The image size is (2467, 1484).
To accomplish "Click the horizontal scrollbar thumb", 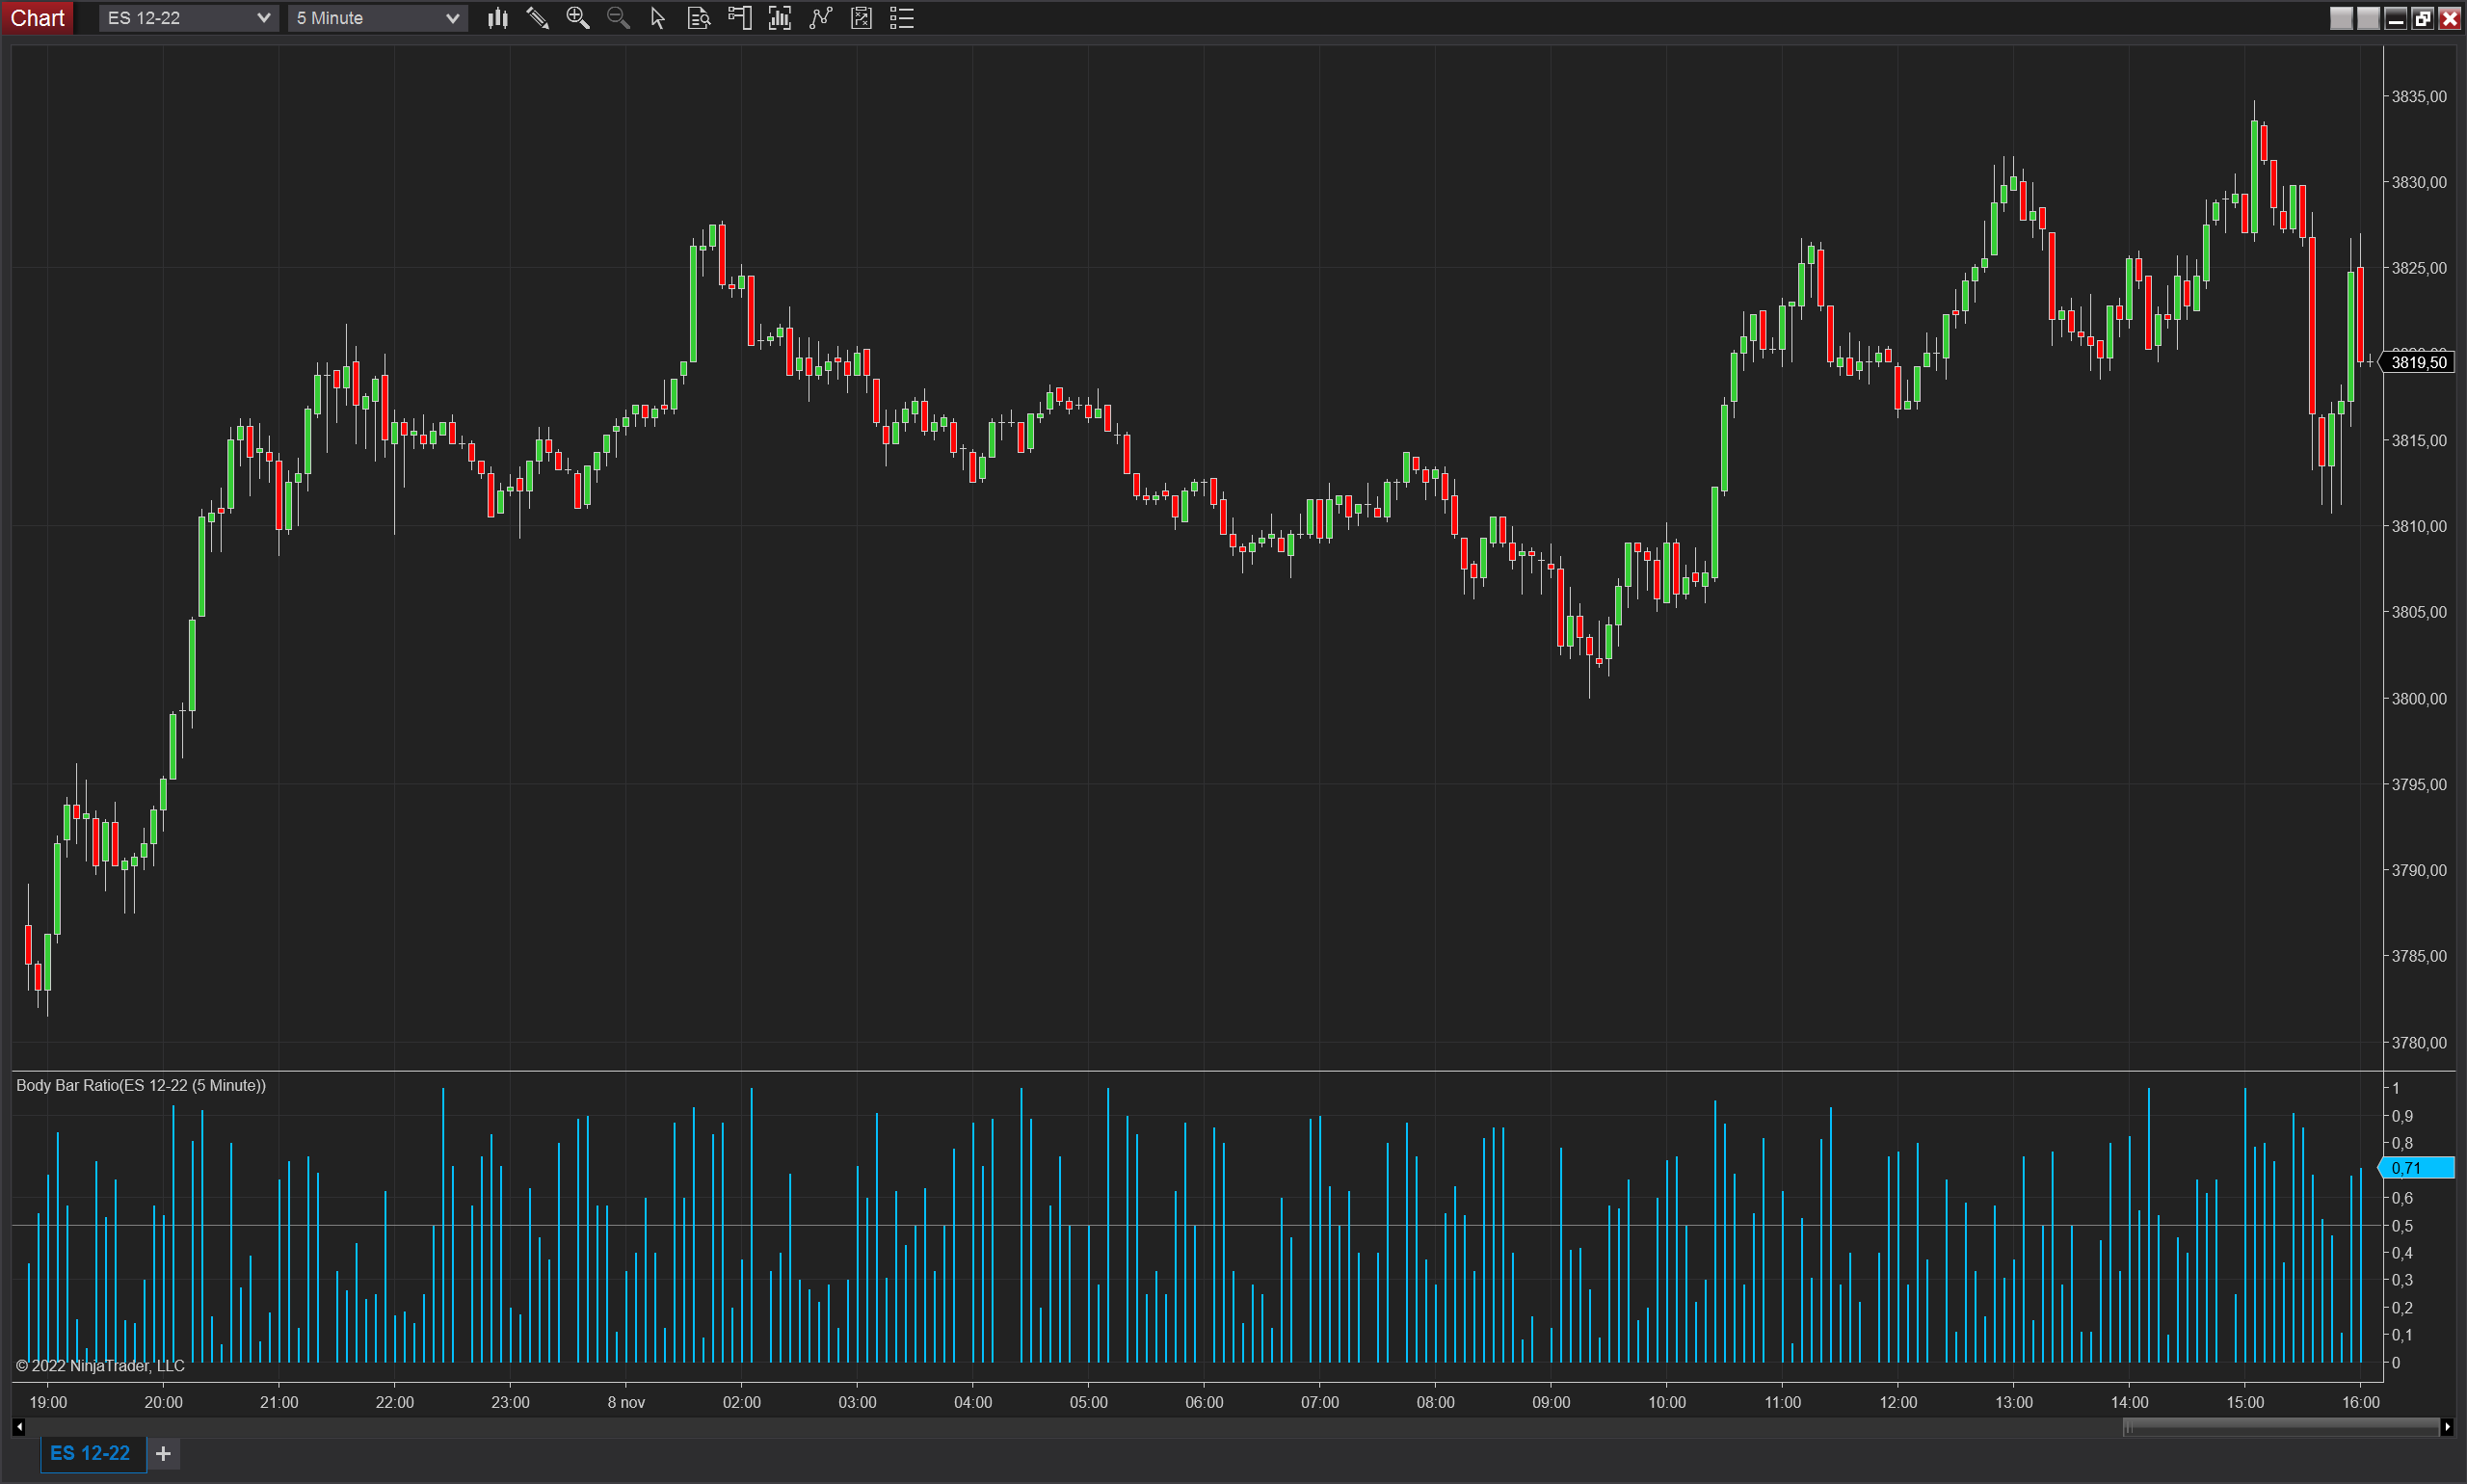I will 2280,1427.
